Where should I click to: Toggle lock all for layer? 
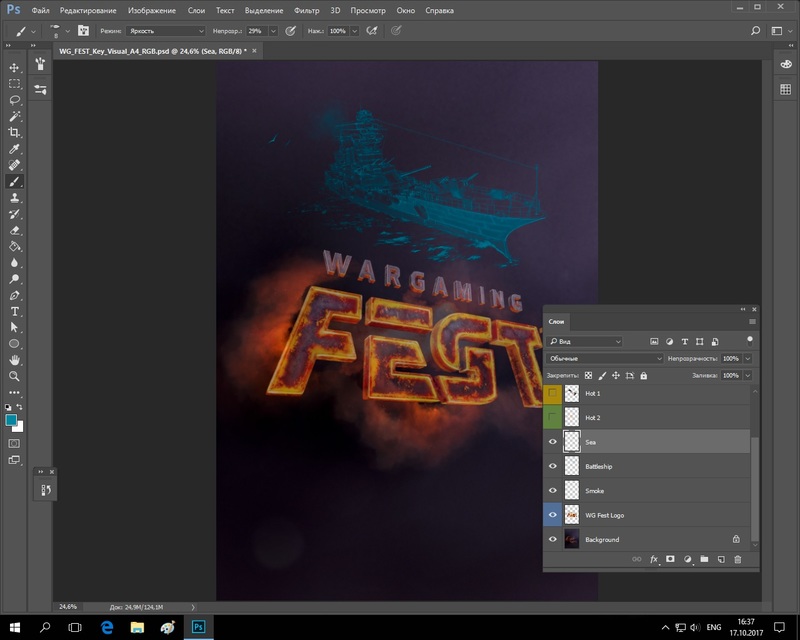pyautogui.click(x=644, y=376)
